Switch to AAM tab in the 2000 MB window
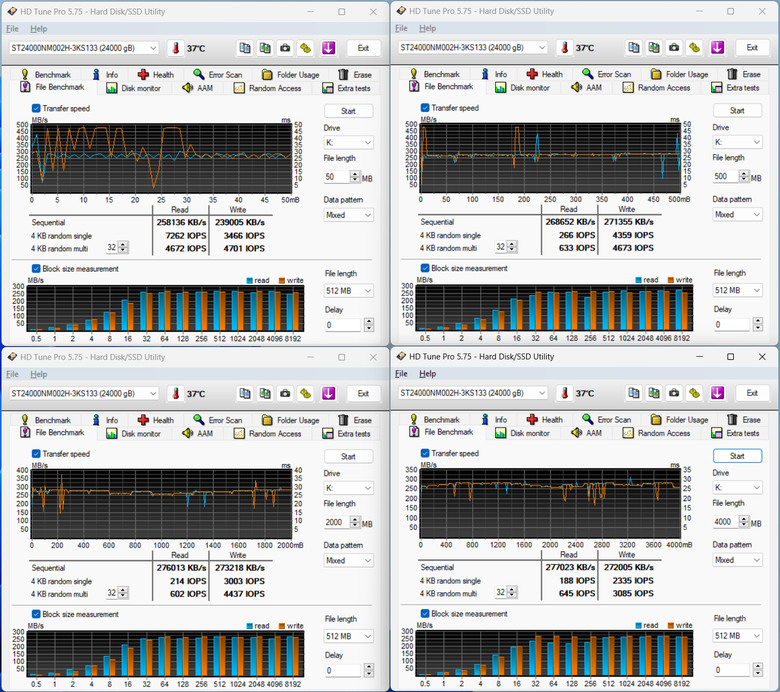Screen dimensions: 780x692 click(197, 434)
